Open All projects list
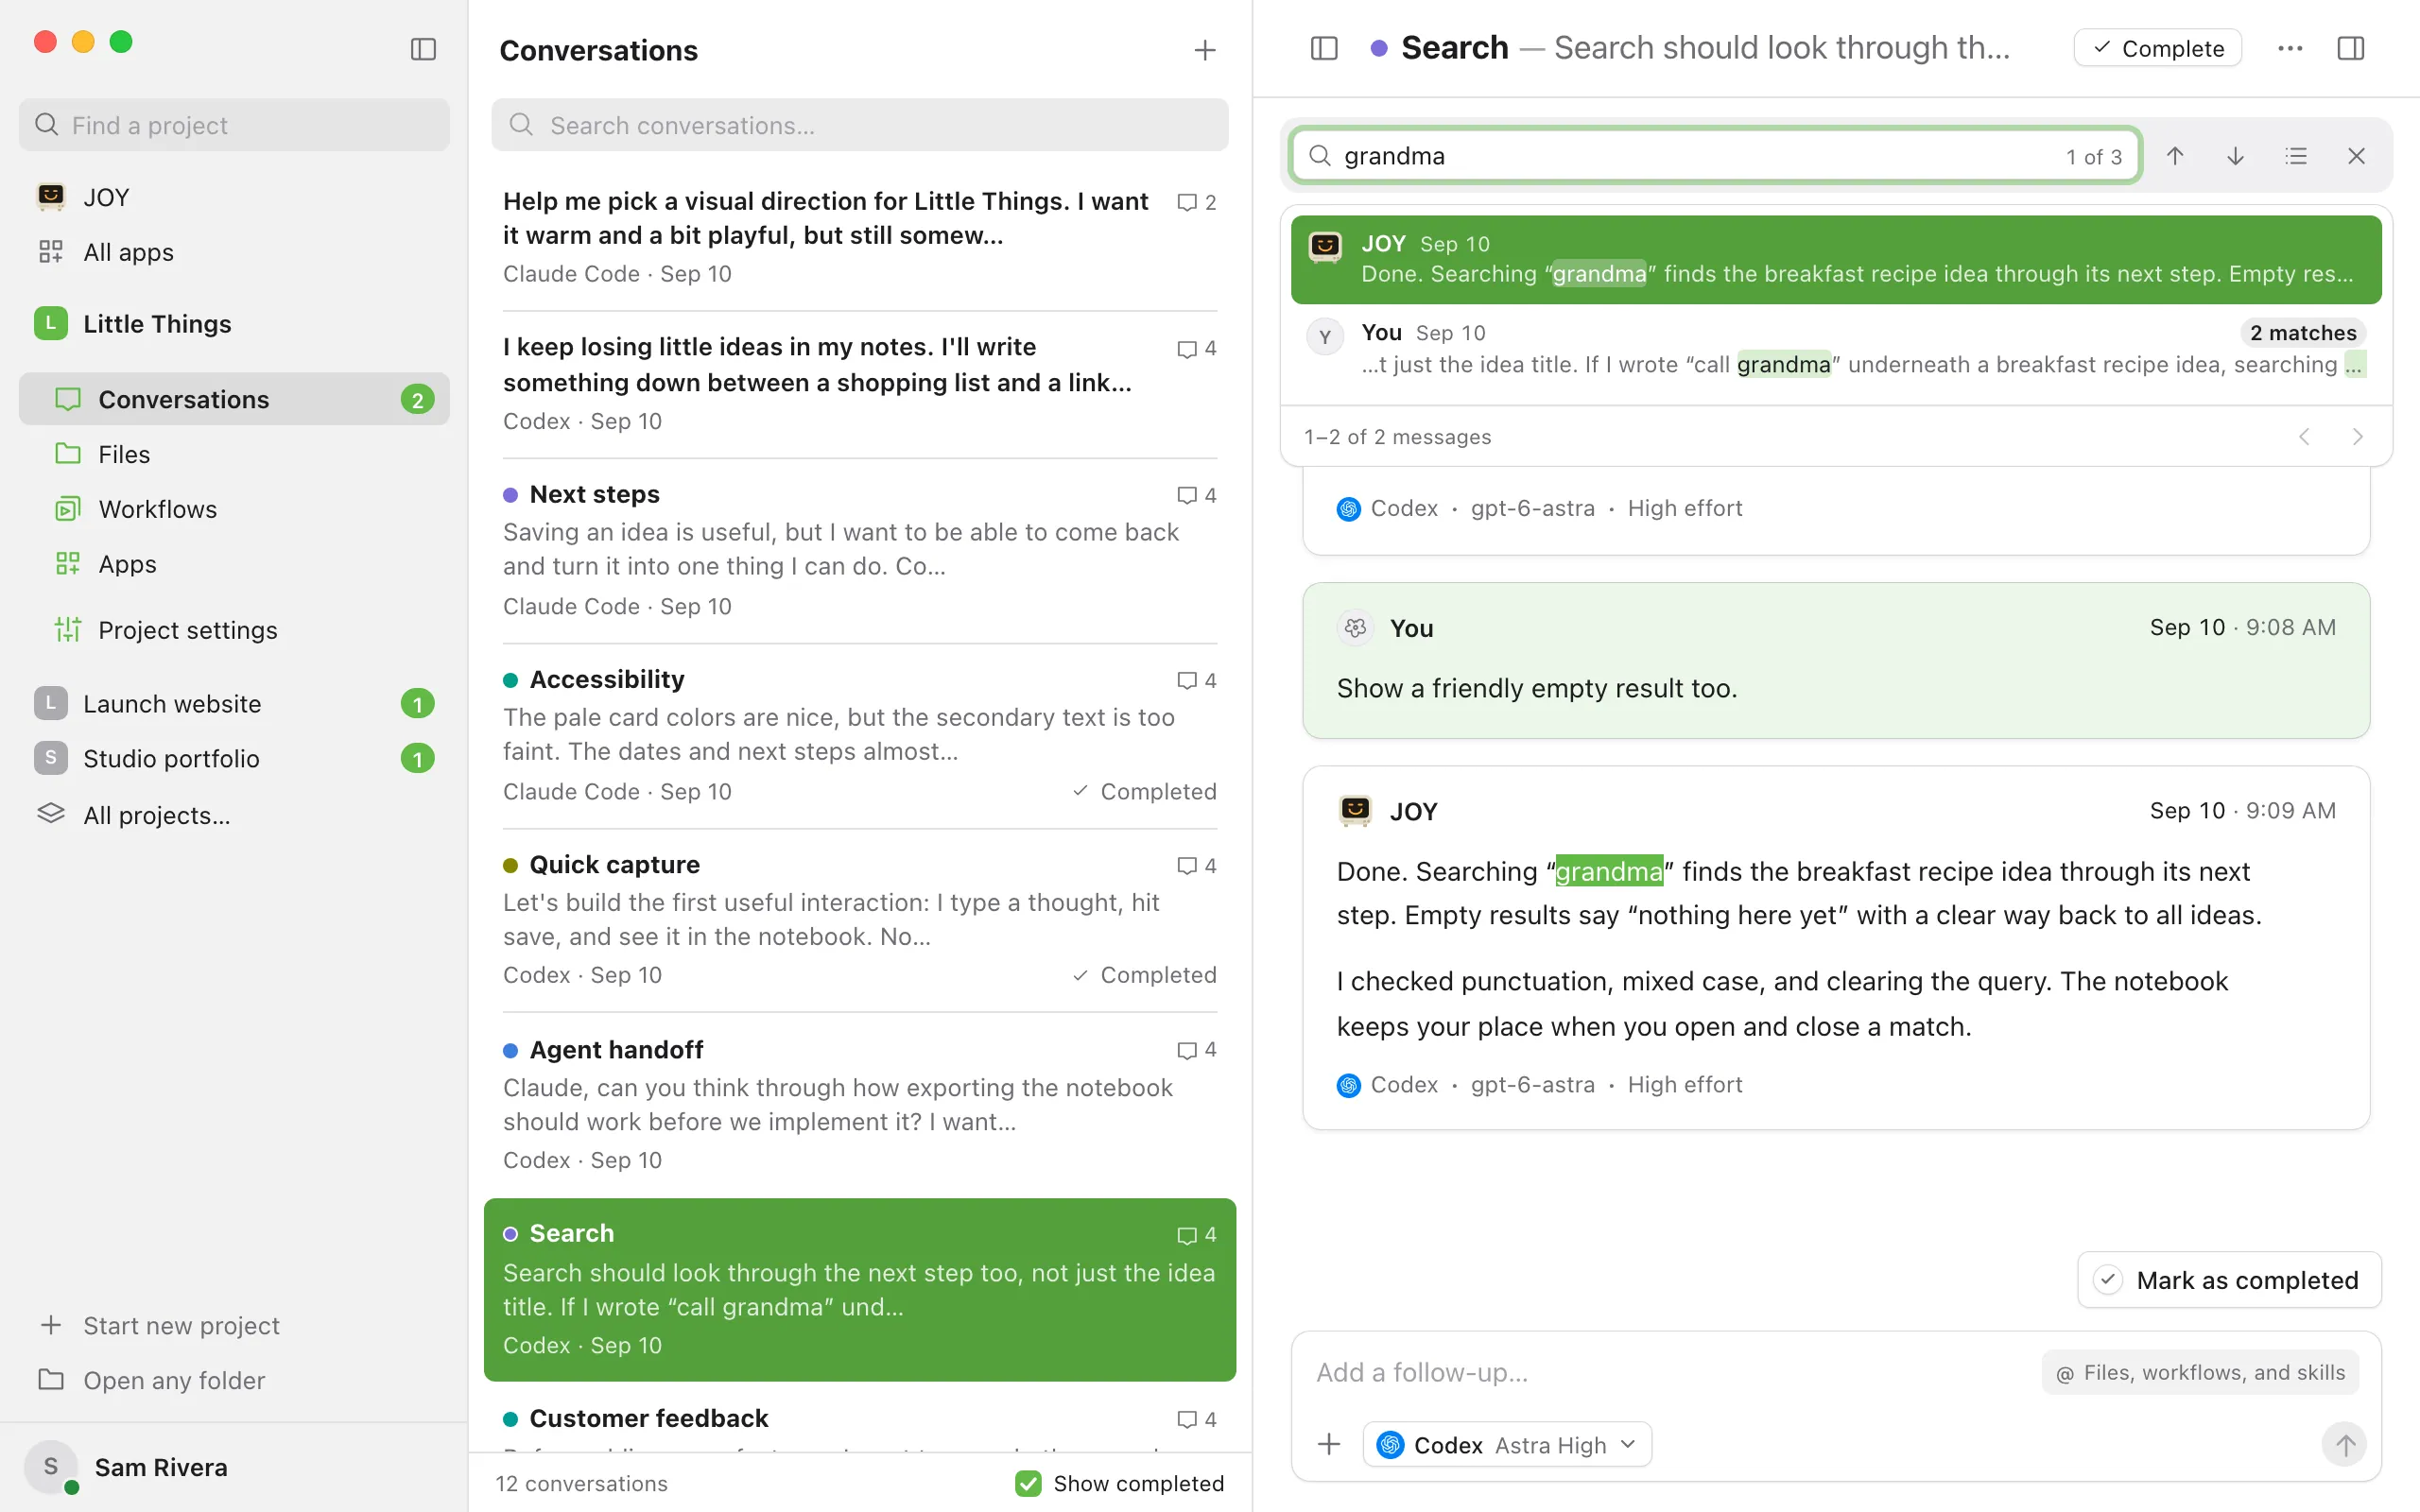The width and height of the screenshot is (2420, 1512). click(x=234, y=815)
